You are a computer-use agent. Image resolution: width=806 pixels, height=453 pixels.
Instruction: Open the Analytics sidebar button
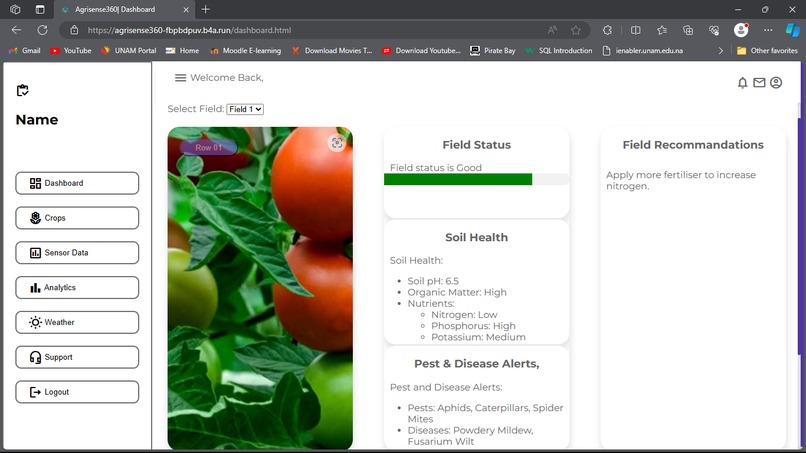click(77, 287)
